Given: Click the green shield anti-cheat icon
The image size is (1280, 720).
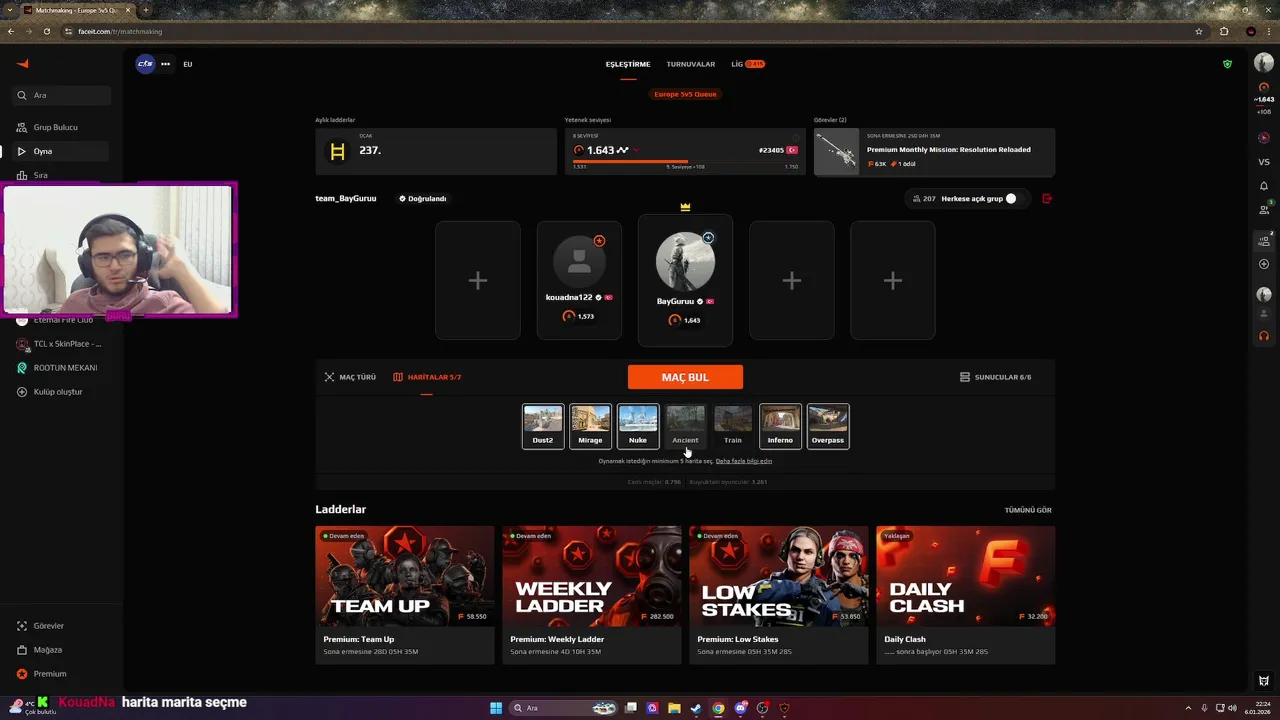Looking at the screenshot, I should point(1227,64).
